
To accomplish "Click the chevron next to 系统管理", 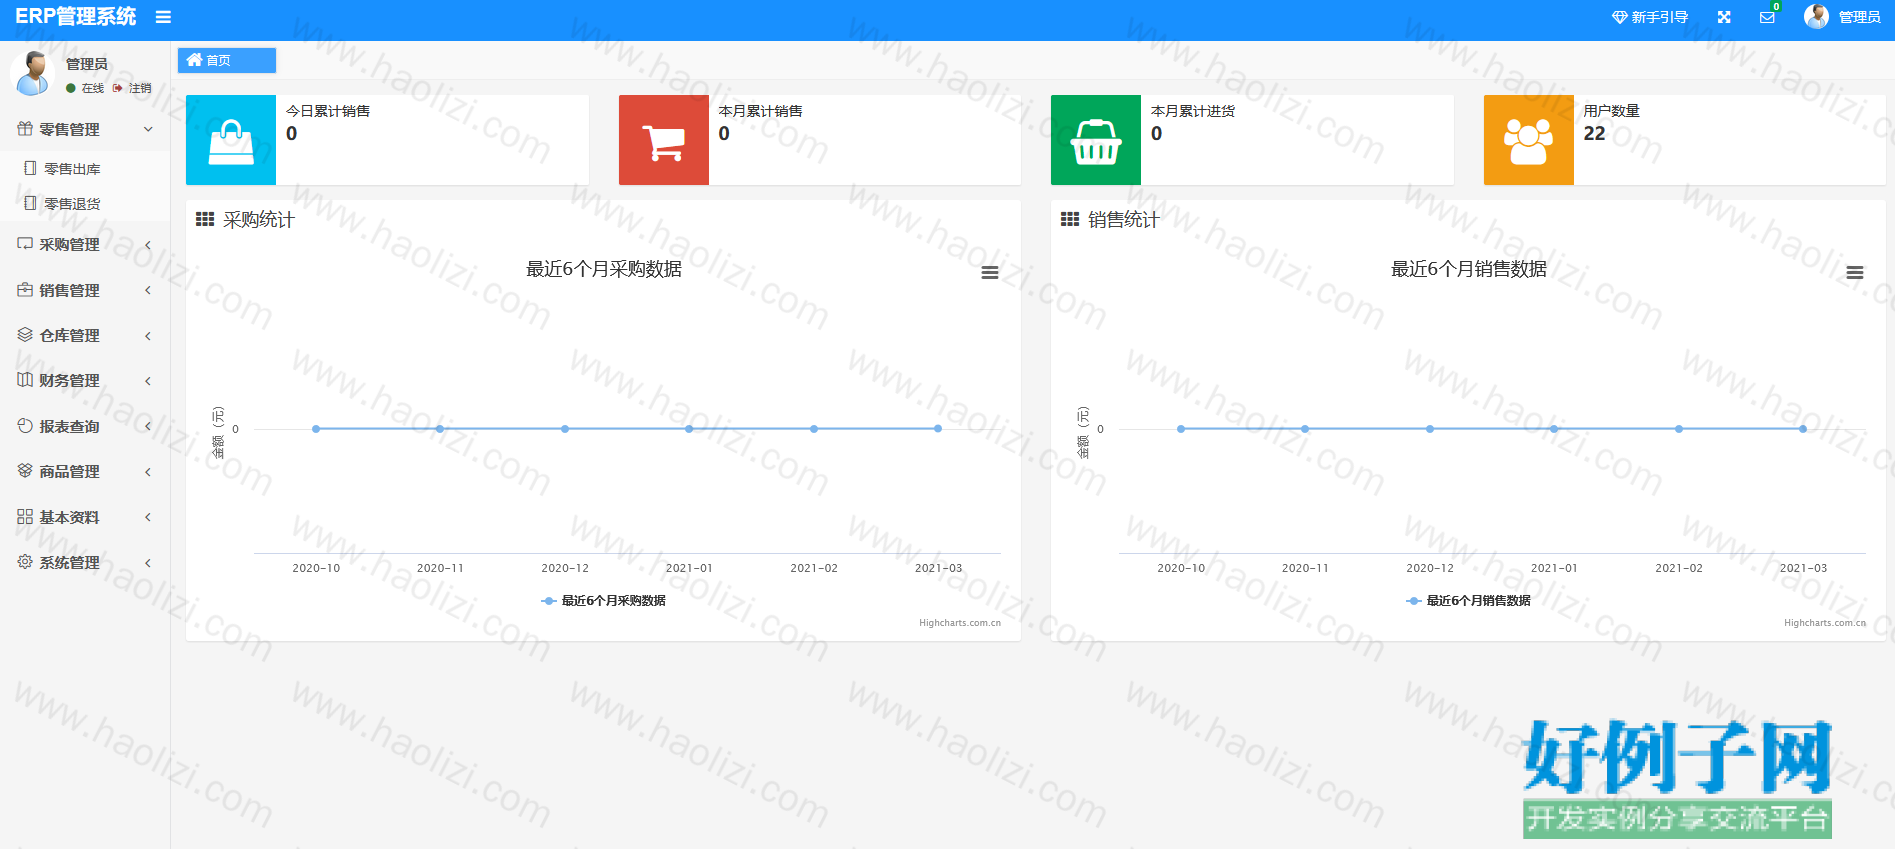I will [x=148, y=563].
